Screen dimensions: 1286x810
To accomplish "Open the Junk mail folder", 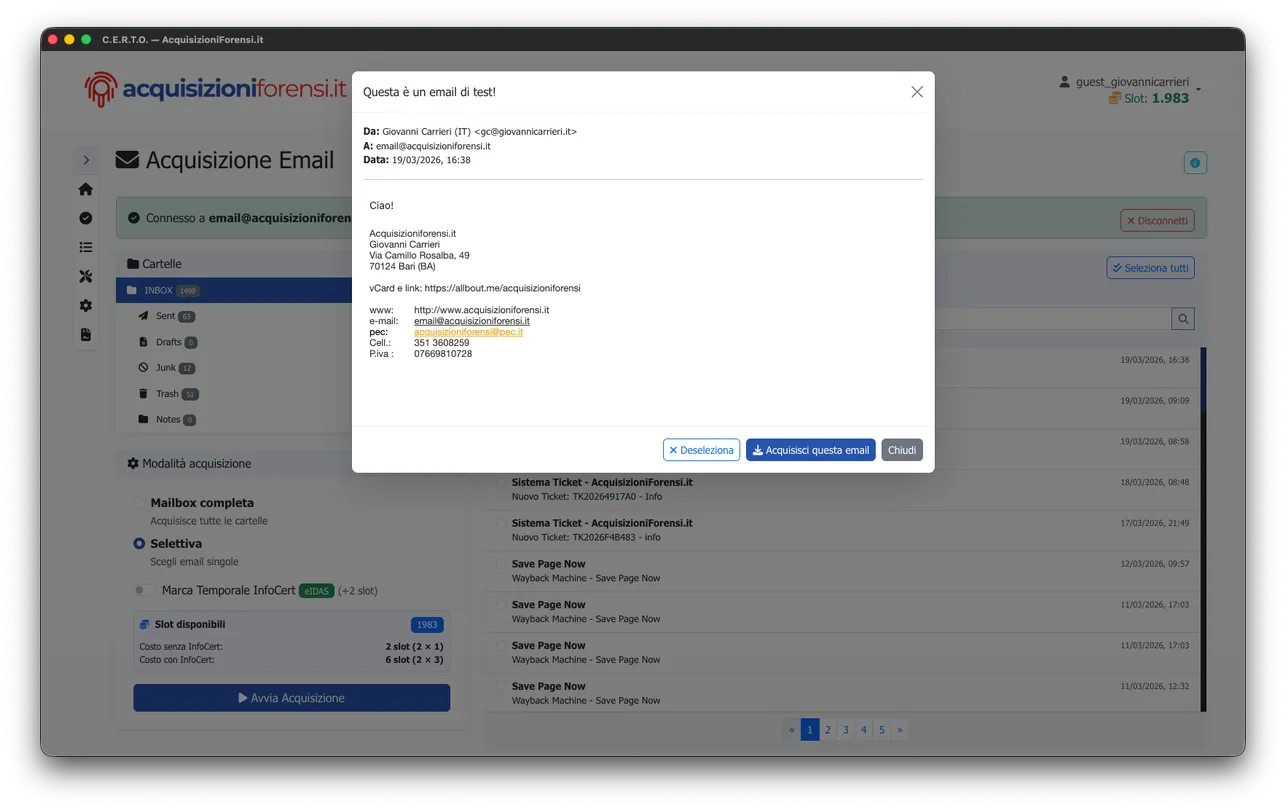I will pyautogui.click(x=164, y=367).
